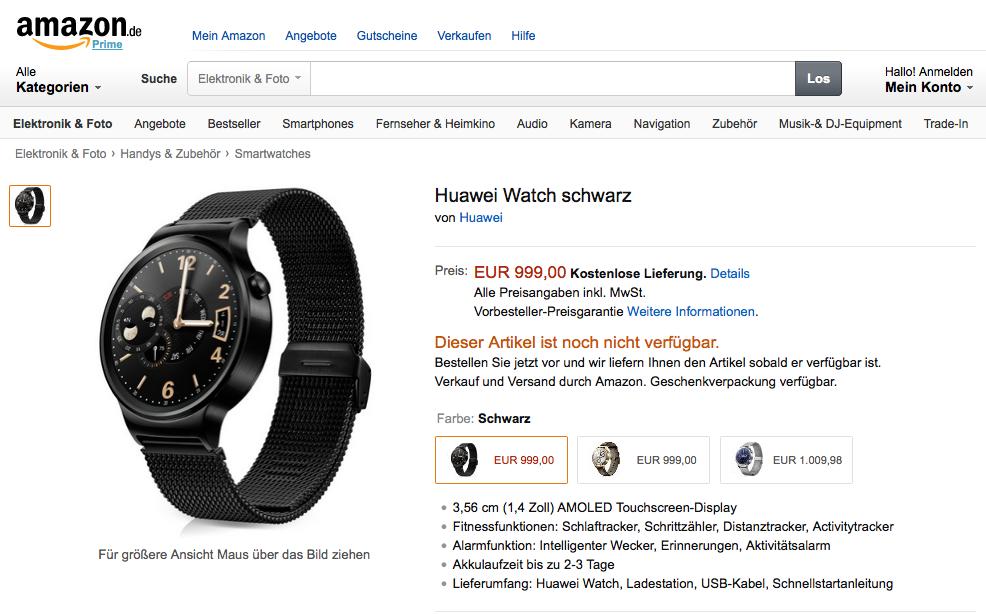This screenshot has height=614, width=986.
Task: Open shipping Details link next to price
Action: click(x=729, y=274)
